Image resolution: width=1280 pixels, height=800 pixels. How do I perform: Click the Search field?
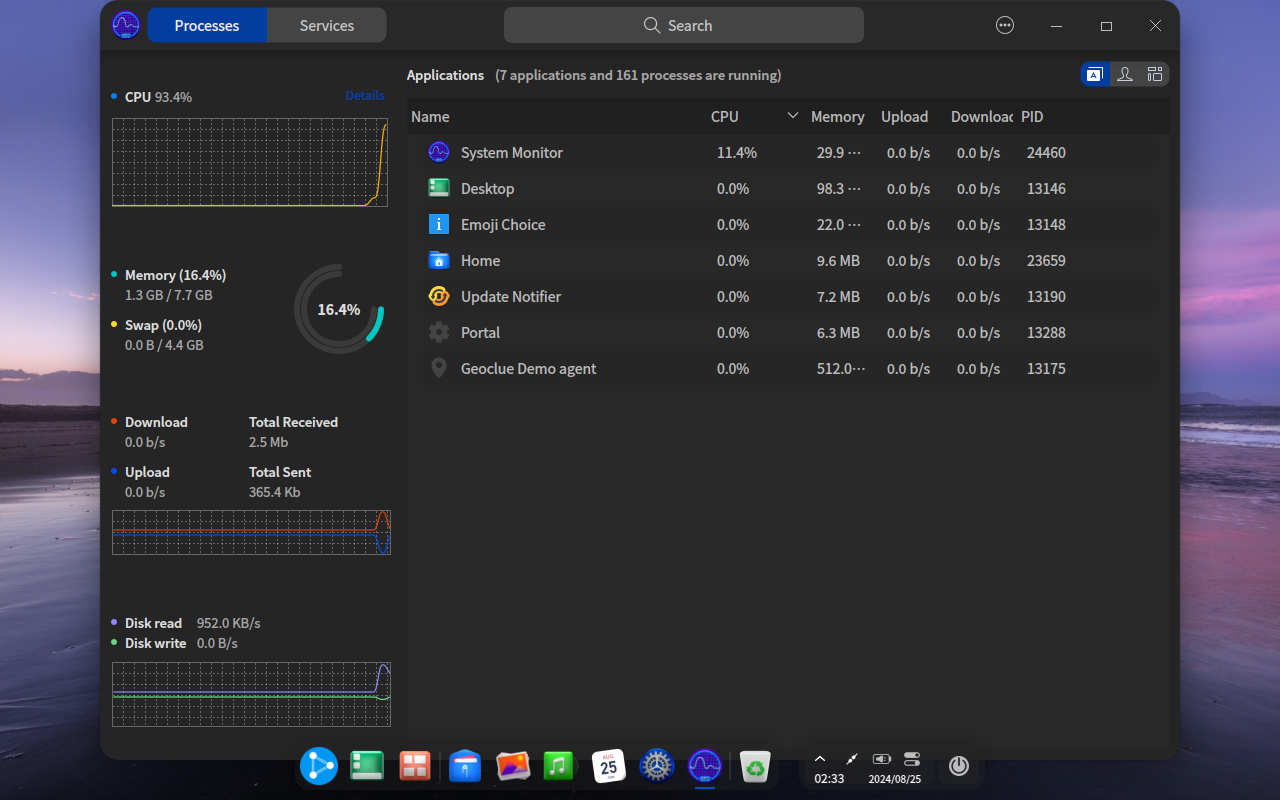coord(684,25)
